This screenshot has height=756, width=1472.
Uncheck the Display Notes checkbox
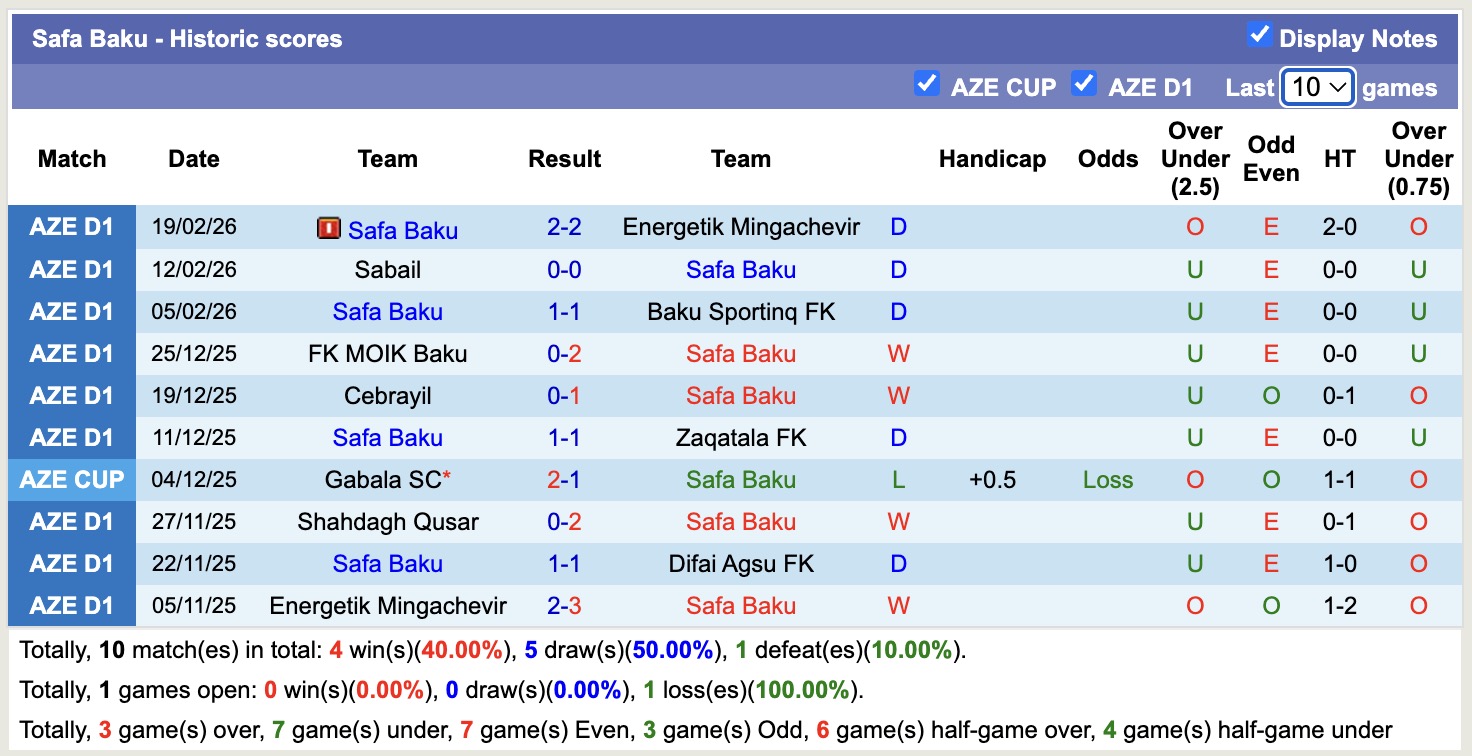(1258, 33)
